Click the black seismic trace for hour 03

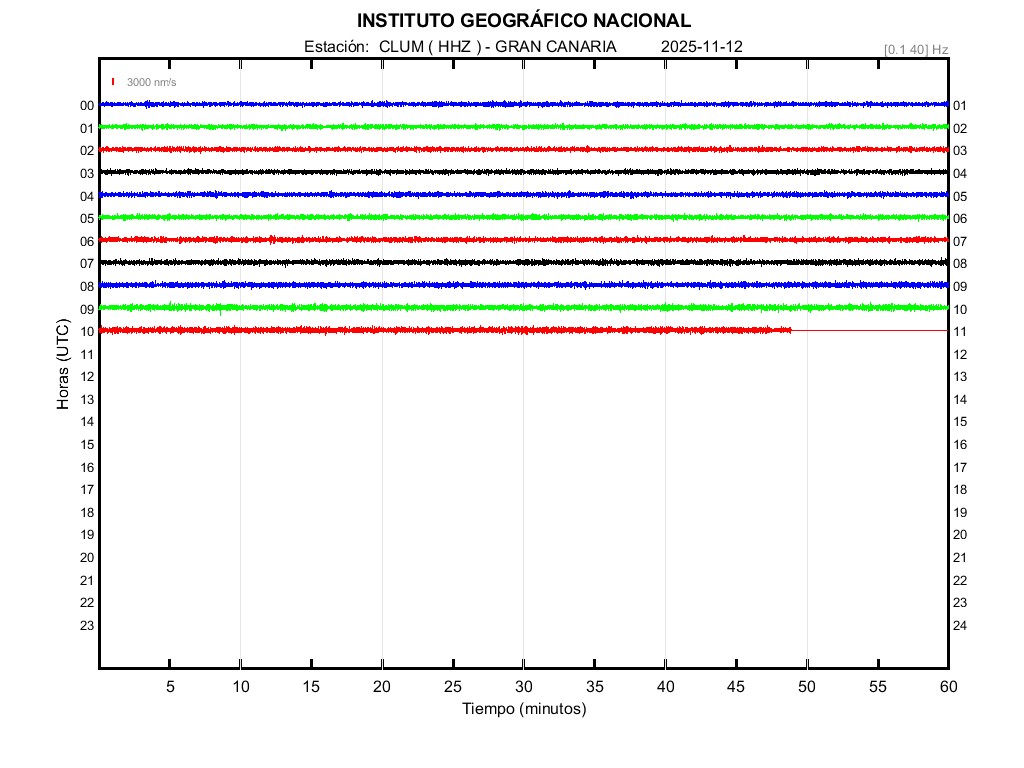pos(523,172)
